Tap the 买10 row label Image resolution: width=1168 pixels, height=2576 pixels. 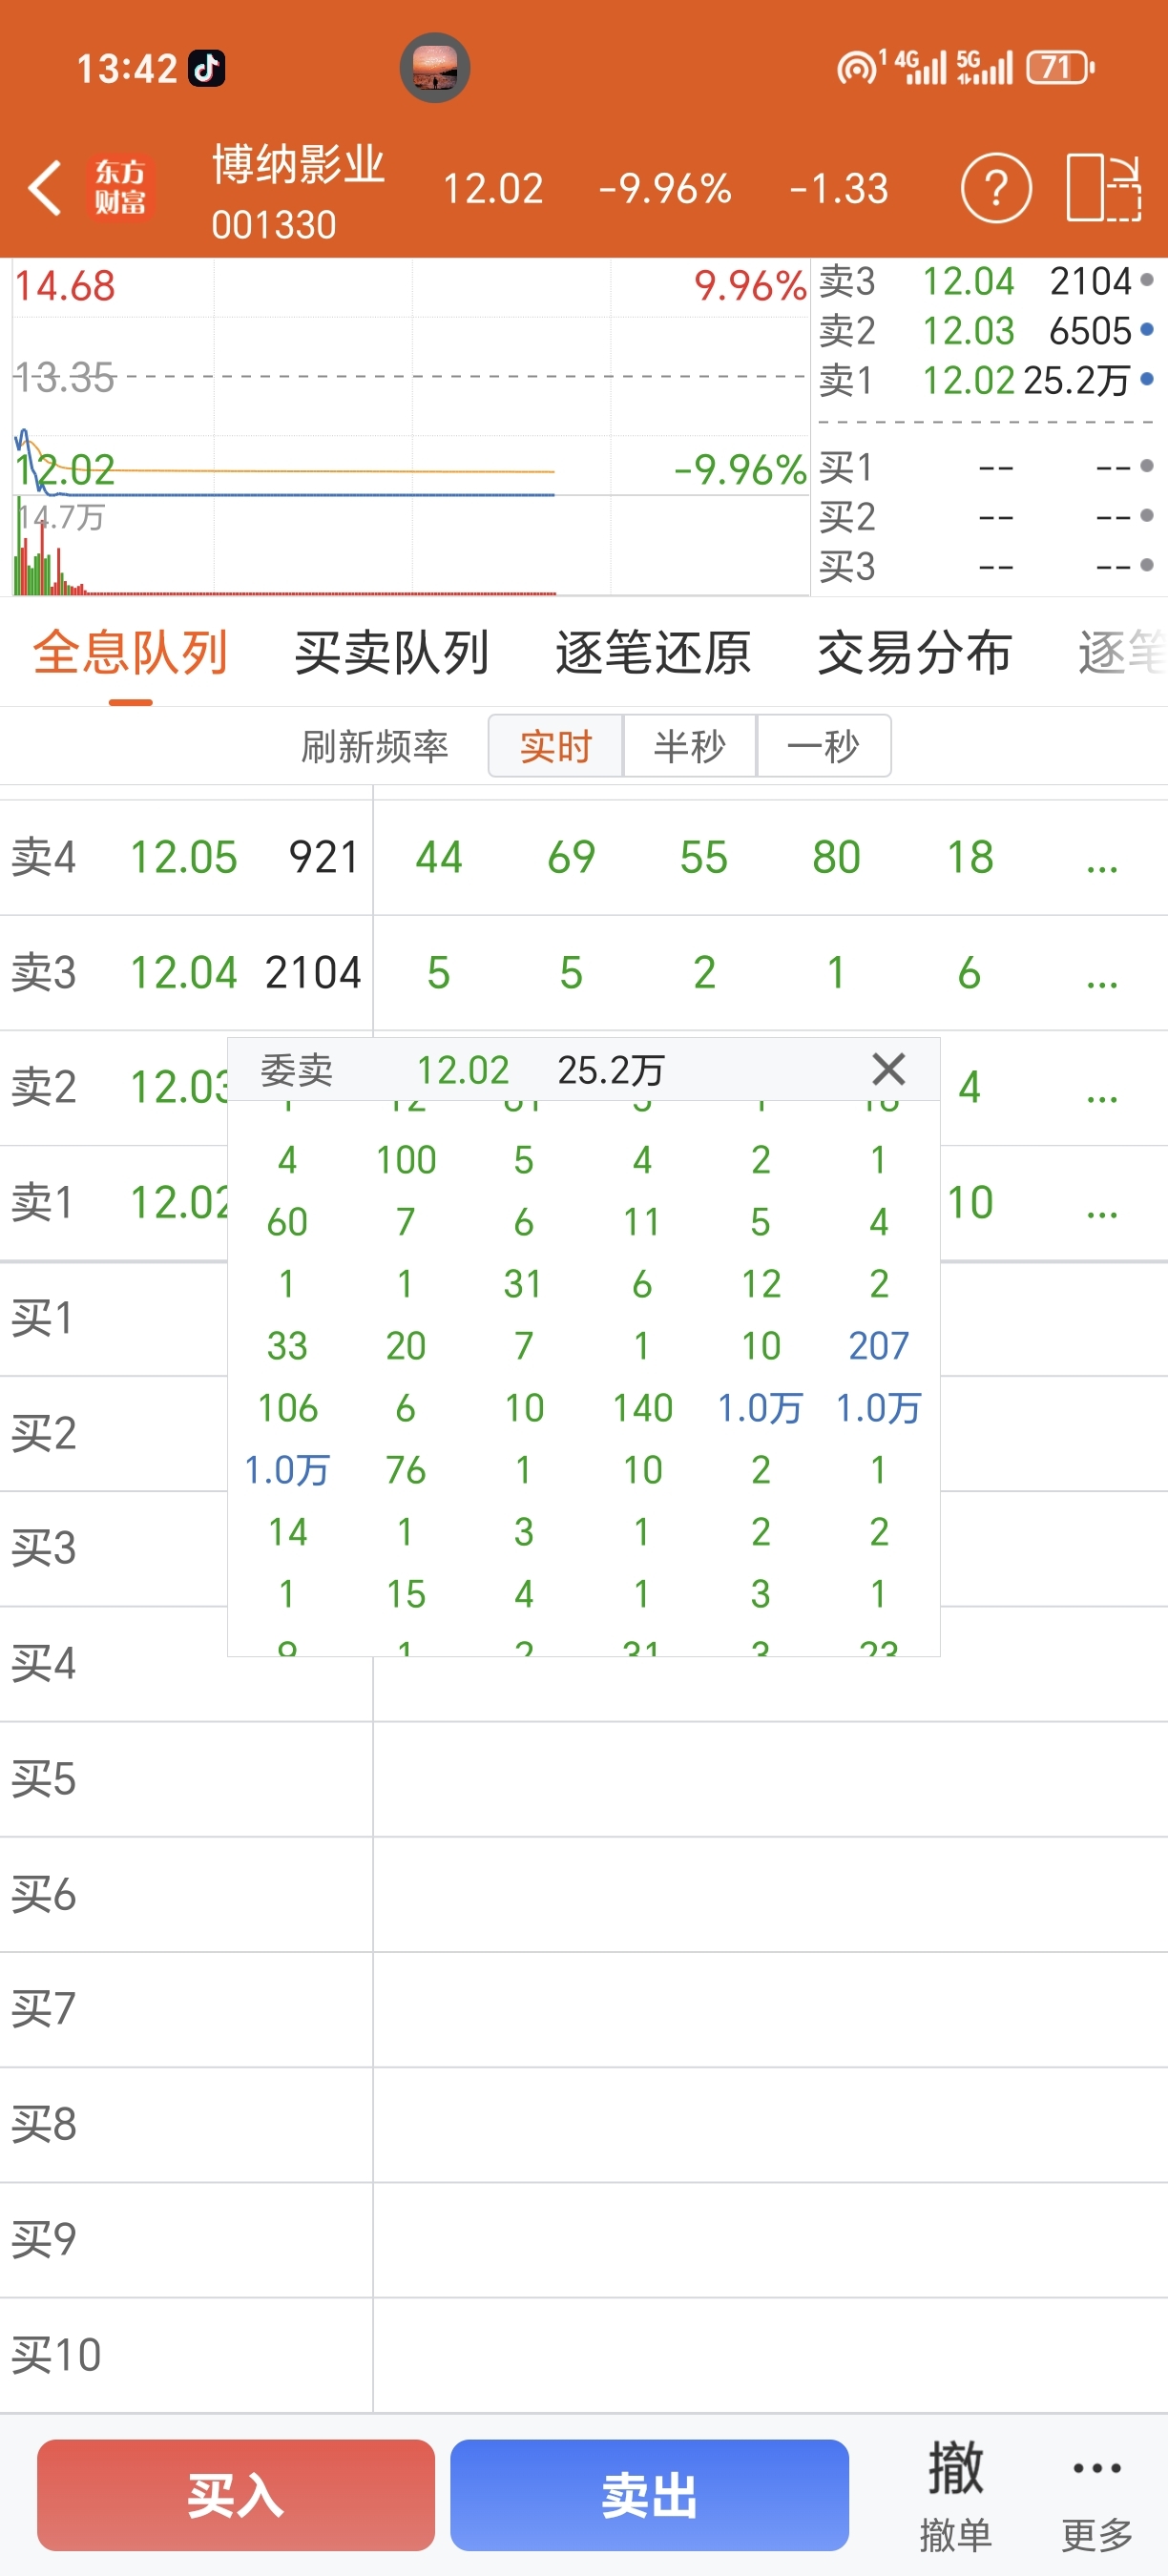56,2355
